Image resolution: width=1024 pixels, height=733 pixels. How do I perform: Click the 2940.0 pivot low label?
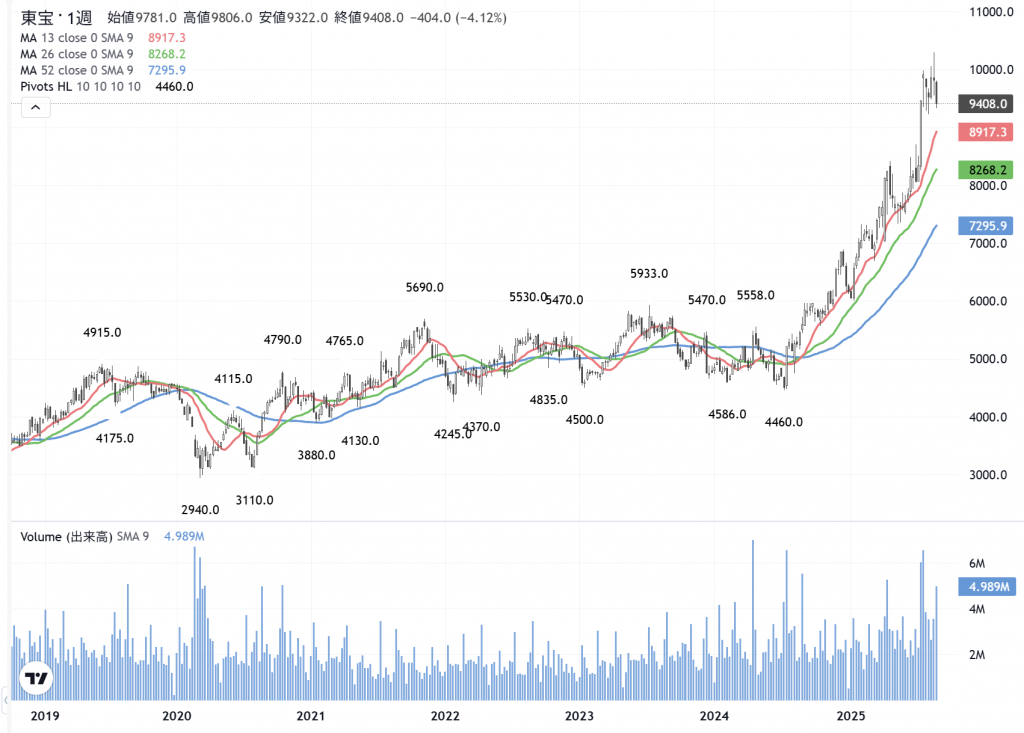pyautogui.click(x=200, y=510)
